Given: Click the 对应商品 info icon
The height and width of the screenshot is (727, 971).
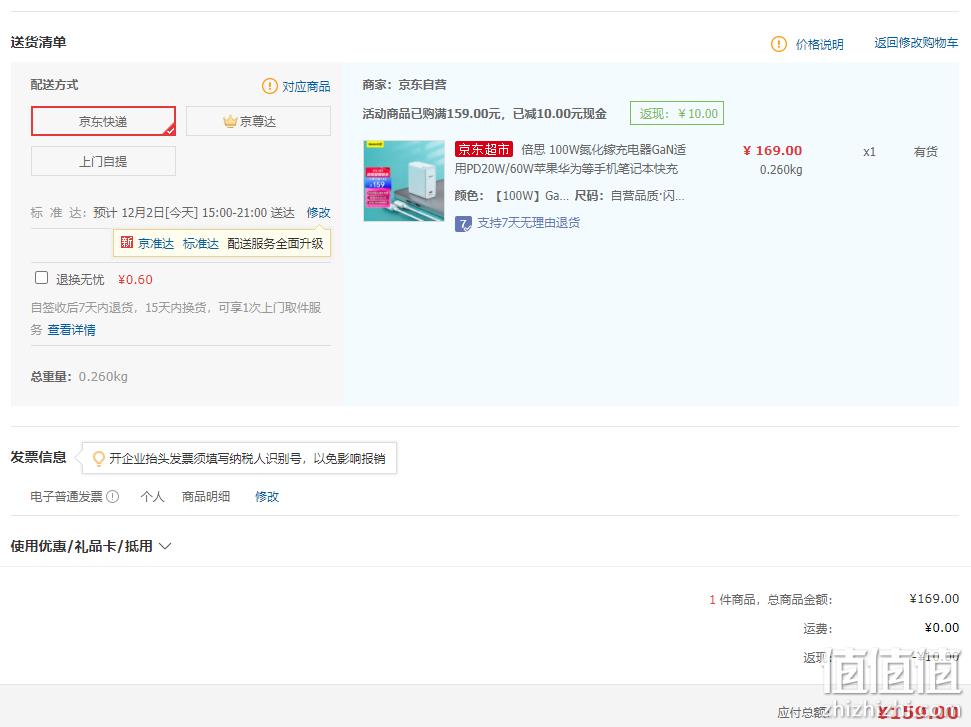Looking at the screenshot, I should [x=269, y=86].
